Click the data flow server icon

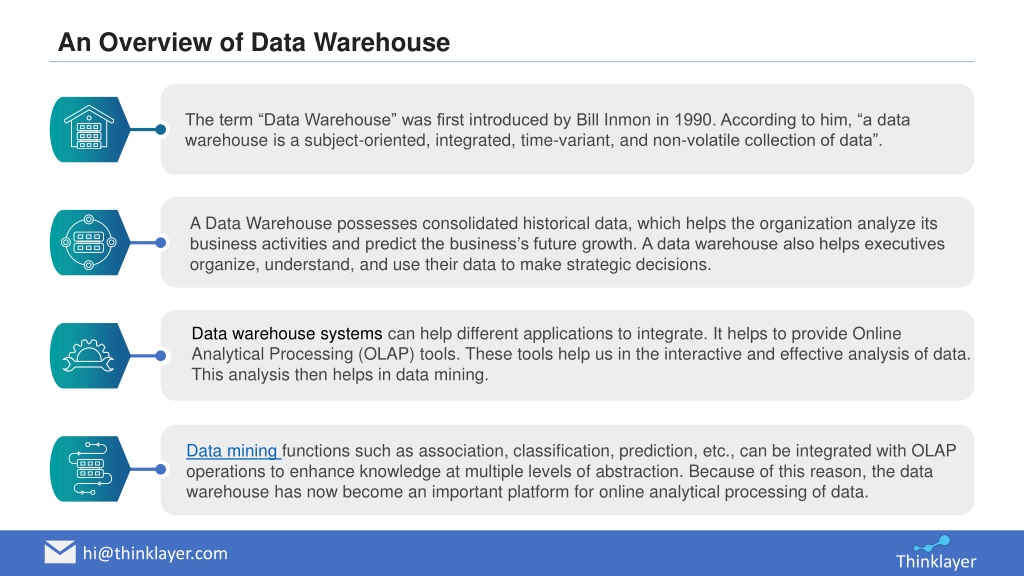(89, 468)
